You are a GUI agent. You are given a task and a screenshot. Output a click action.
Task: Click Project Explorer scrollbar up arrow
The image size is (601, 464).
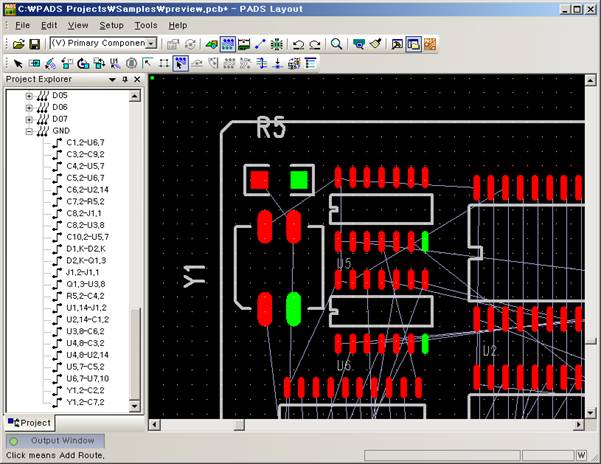(135, 96)
